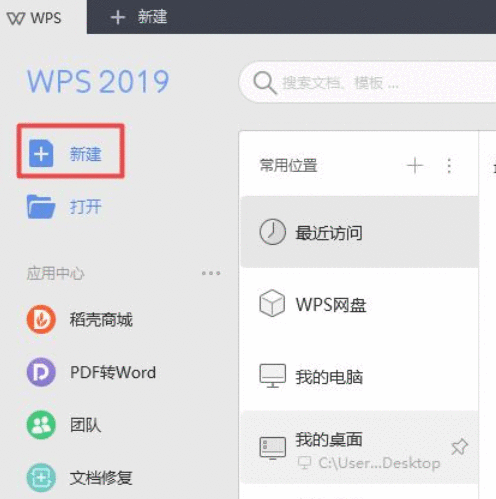
Task: Open 常用位置 vertical dots menu
Action: point(449,166)
